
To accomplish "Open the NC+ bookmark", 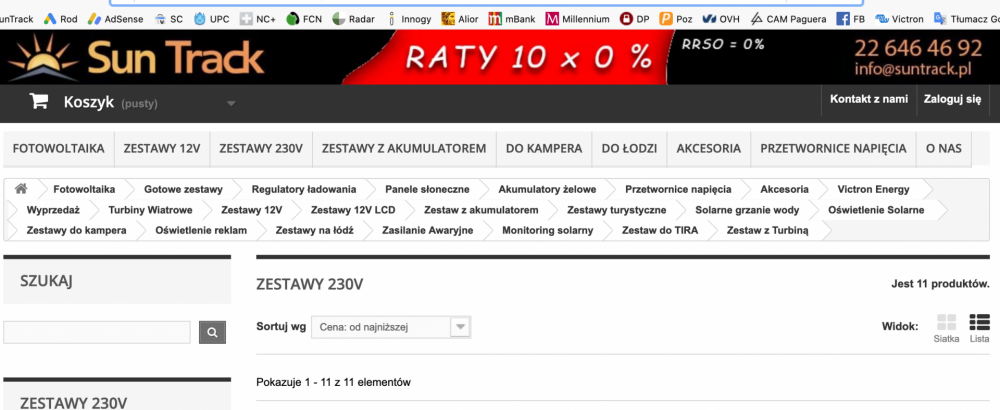I will [258, 19].
